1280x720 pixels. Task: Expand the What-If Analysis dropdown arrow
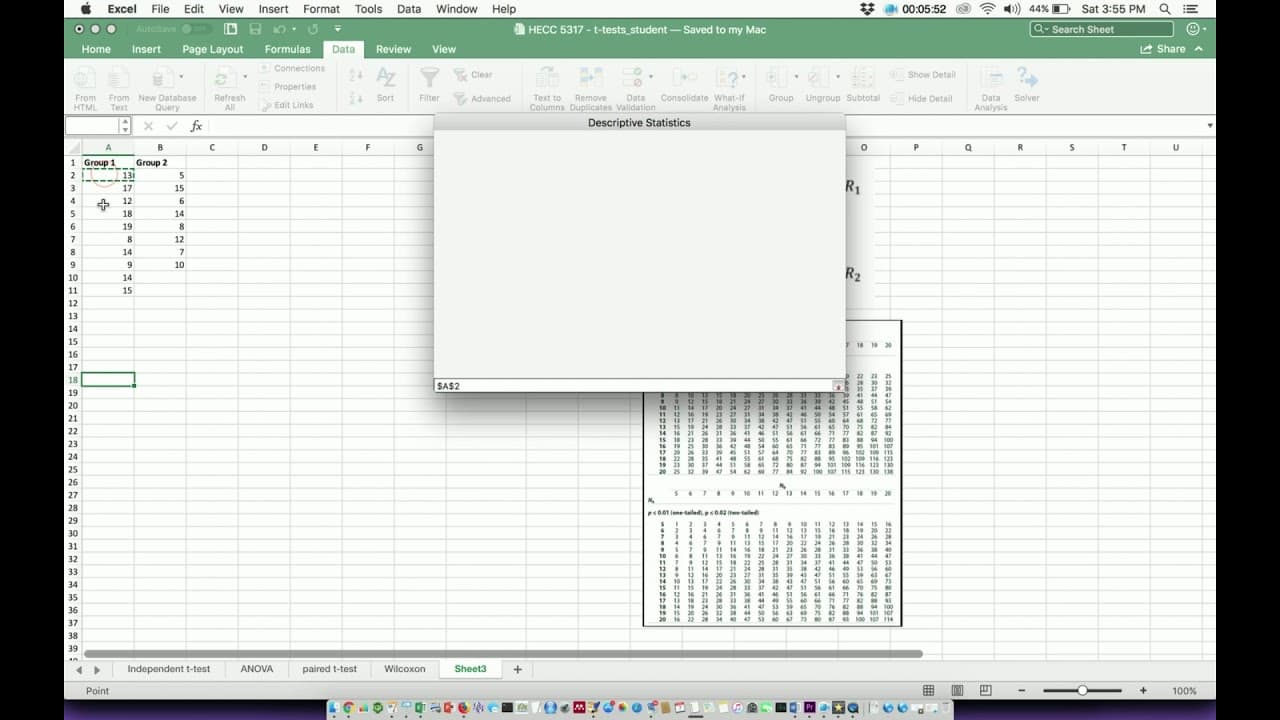744,77
